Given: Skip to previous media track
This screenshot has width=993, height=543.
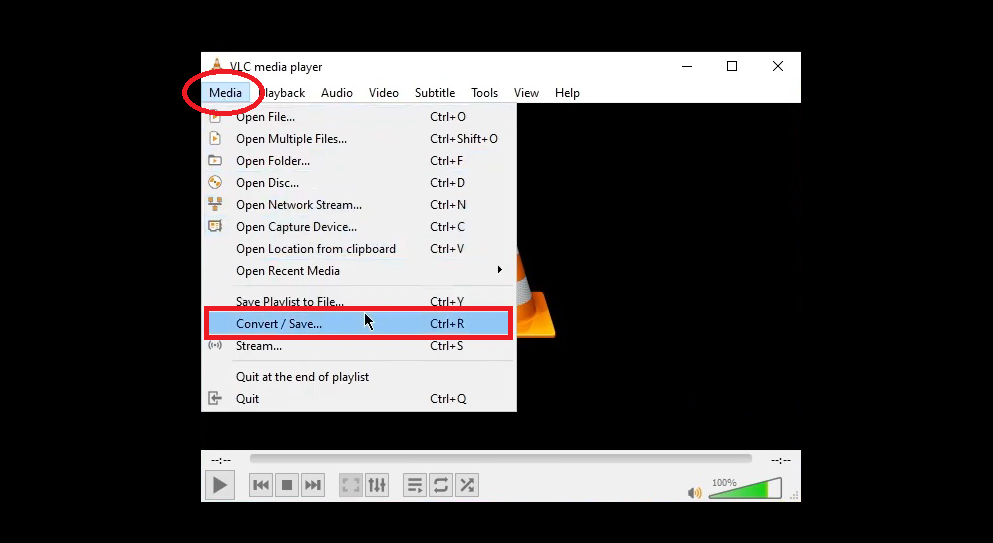Looking at the screenshot, I should pyautogui.click(x=261, y=485).
